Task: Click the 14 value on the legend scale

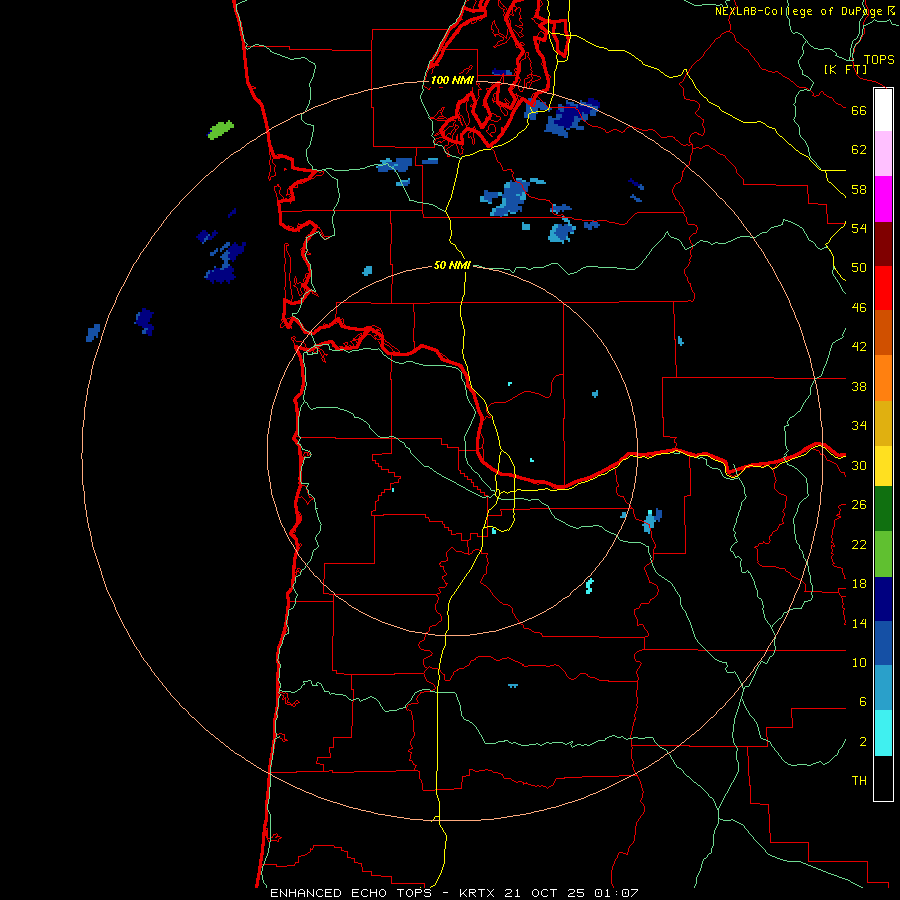Action: (x=859, y=623)
